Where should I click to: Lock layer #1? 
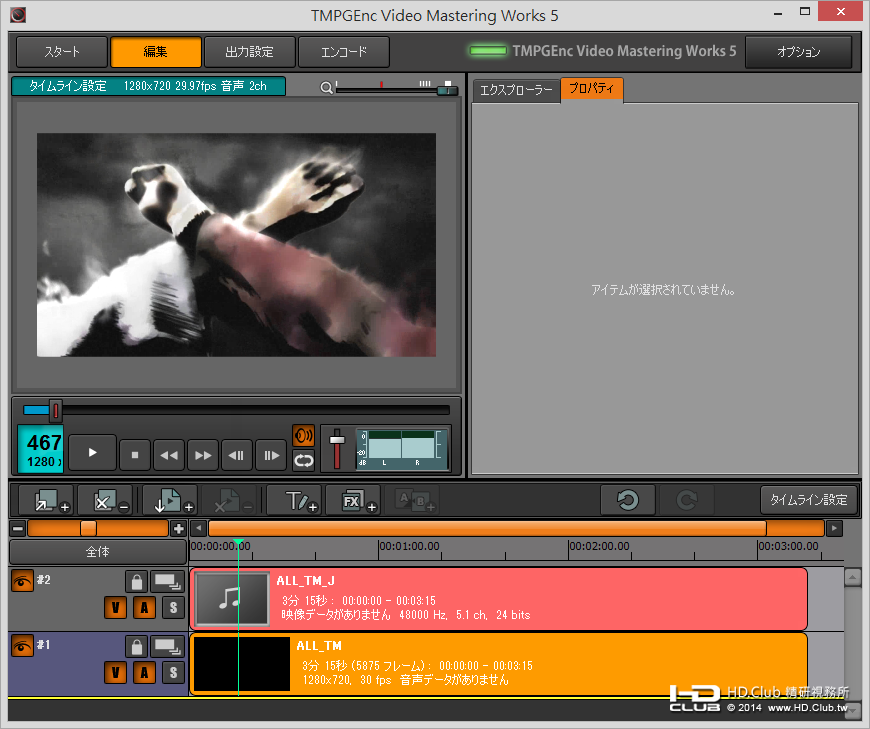tap(136, 647)
